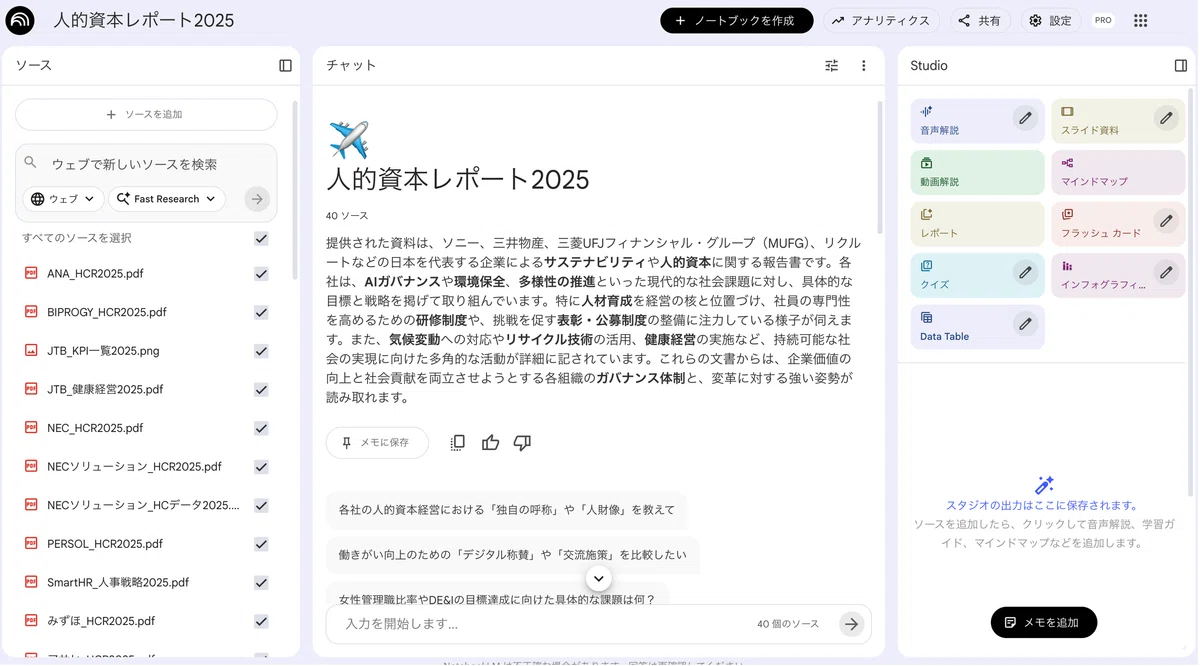This screenshot has width=1200, height=666.
Task: Open source PERSOL_HCR2025.pdf
Action: click(x=105, y=544)
